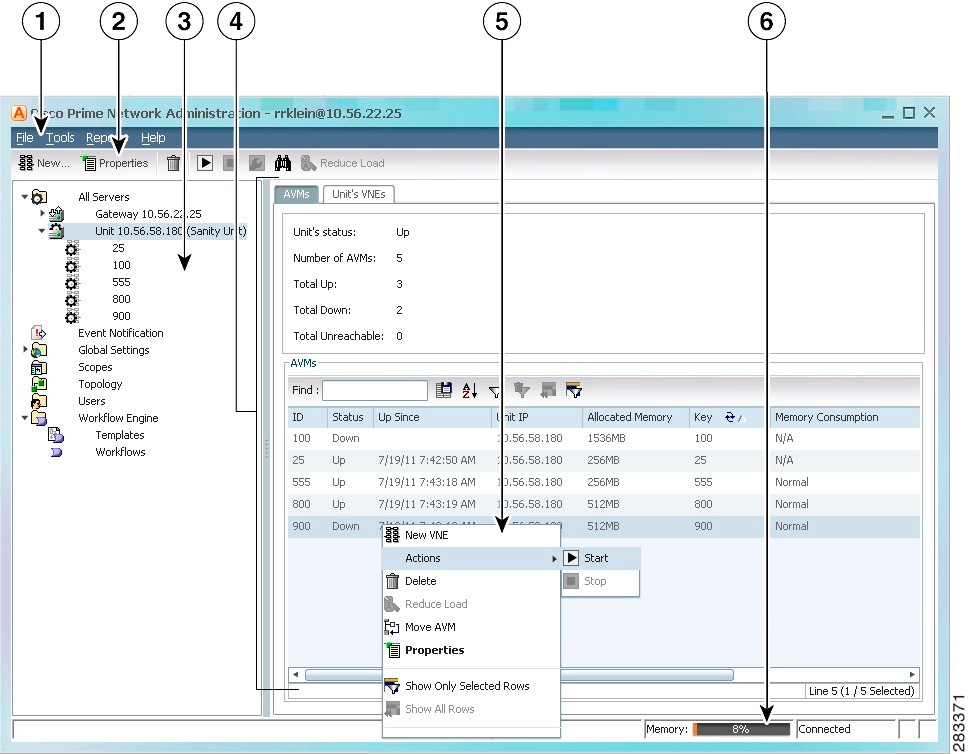Viewport: 969px width, 754px height.
Task: Click Stop in the Actions submenu
Action: (597, 583)
